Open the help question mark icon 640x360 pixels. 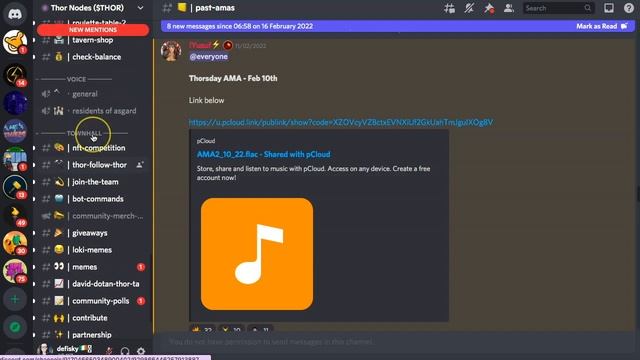pyautogui.click(x=629, y=8)
